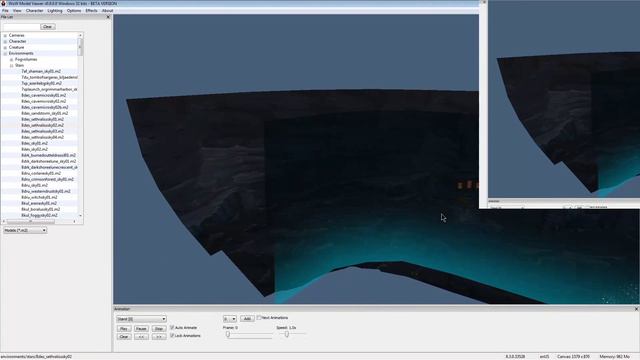Close the File List panel
This screenshot has height=360, width=640.
108,17
